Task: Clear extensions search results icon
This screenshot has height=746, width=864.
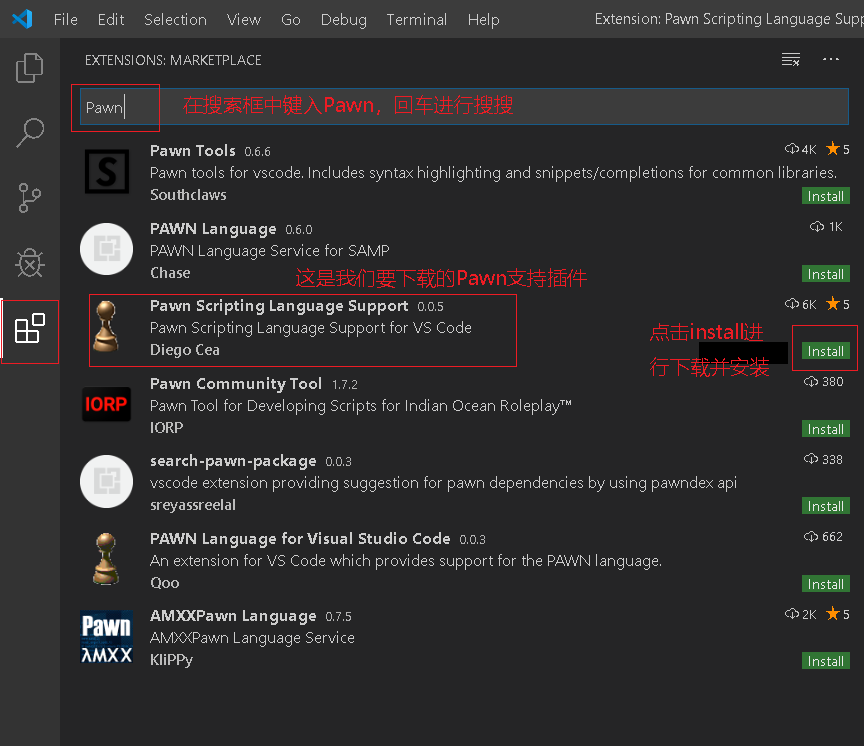Action: click(x=791, y=60)
